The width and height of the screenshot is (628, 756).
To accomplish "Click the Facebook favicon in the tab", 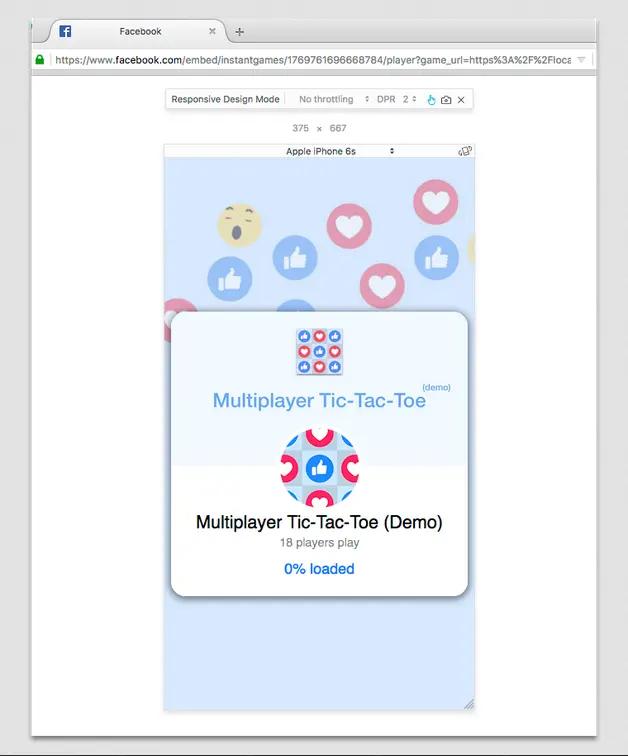I will (65, 31).
